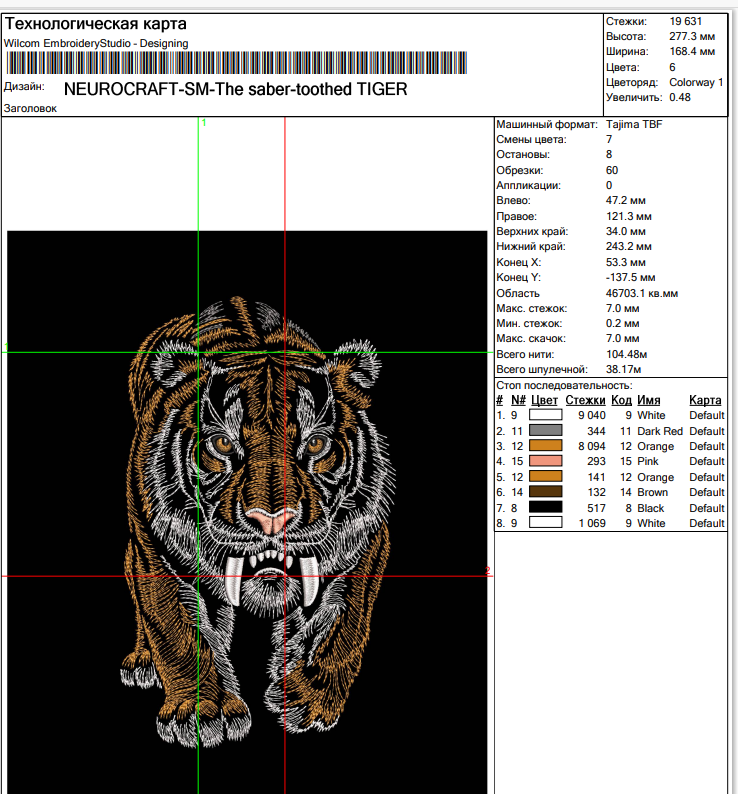Image resolution: width=738 pixels, height=794 pixels.
Task: Click the 'Цвет' column header
Action: [x=545, y=400]
